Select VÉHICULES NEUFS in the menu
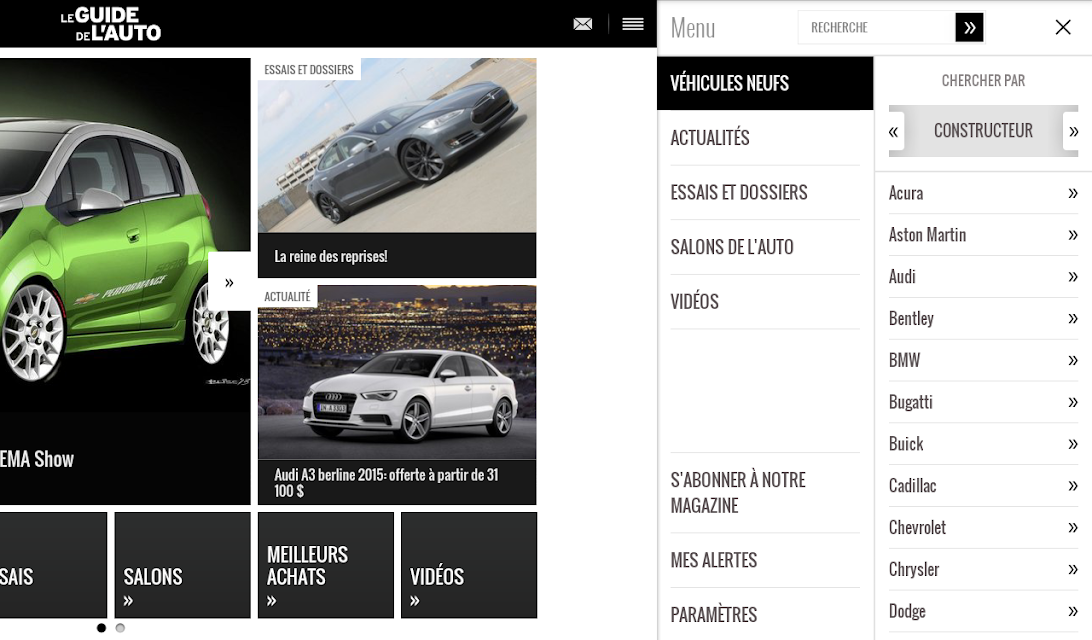This screenshot has height=640, width=1092. [x=765, y=84]
